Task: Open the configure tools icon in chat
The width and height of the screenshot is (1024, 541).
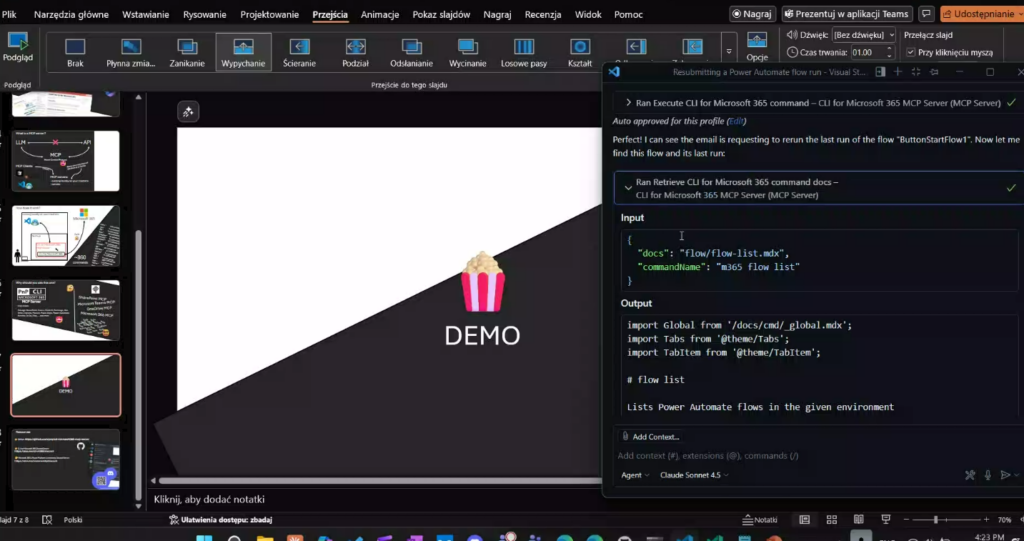Action: click(x=969, y=475)
